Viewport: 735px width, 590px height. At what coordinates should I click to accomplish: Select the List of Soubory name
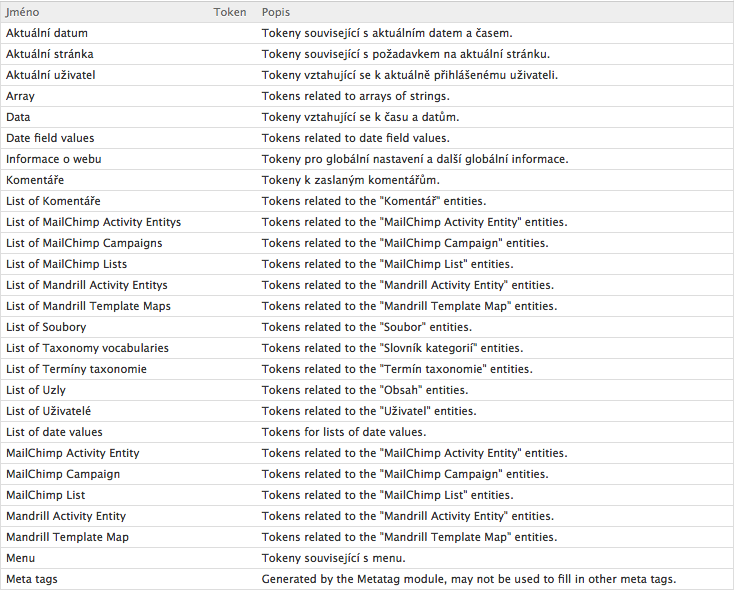coord(46,327)
